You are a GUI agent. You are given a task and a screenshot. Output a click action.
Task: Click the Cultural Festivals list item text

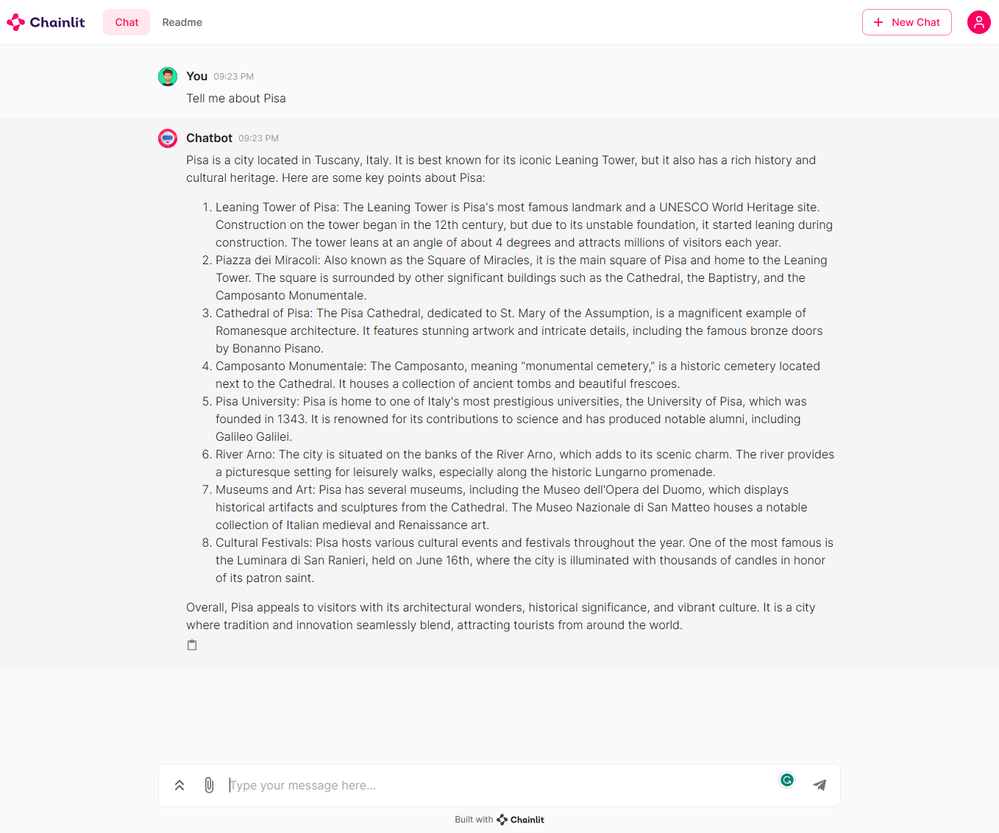[x=524, y=560]
